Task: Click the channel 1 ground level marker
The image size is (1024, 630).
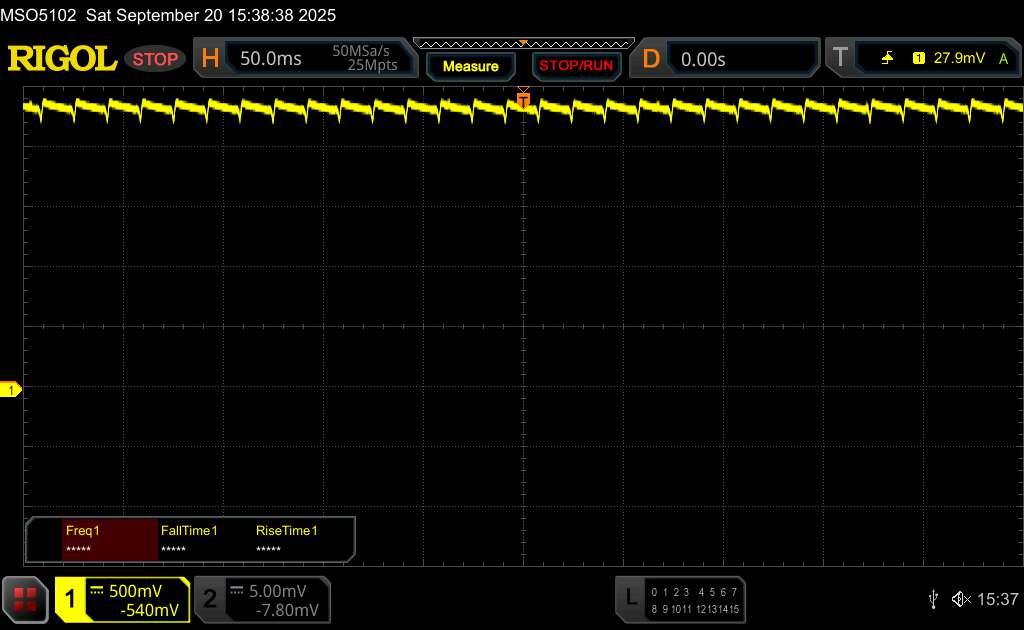Action: pos(13,390)
